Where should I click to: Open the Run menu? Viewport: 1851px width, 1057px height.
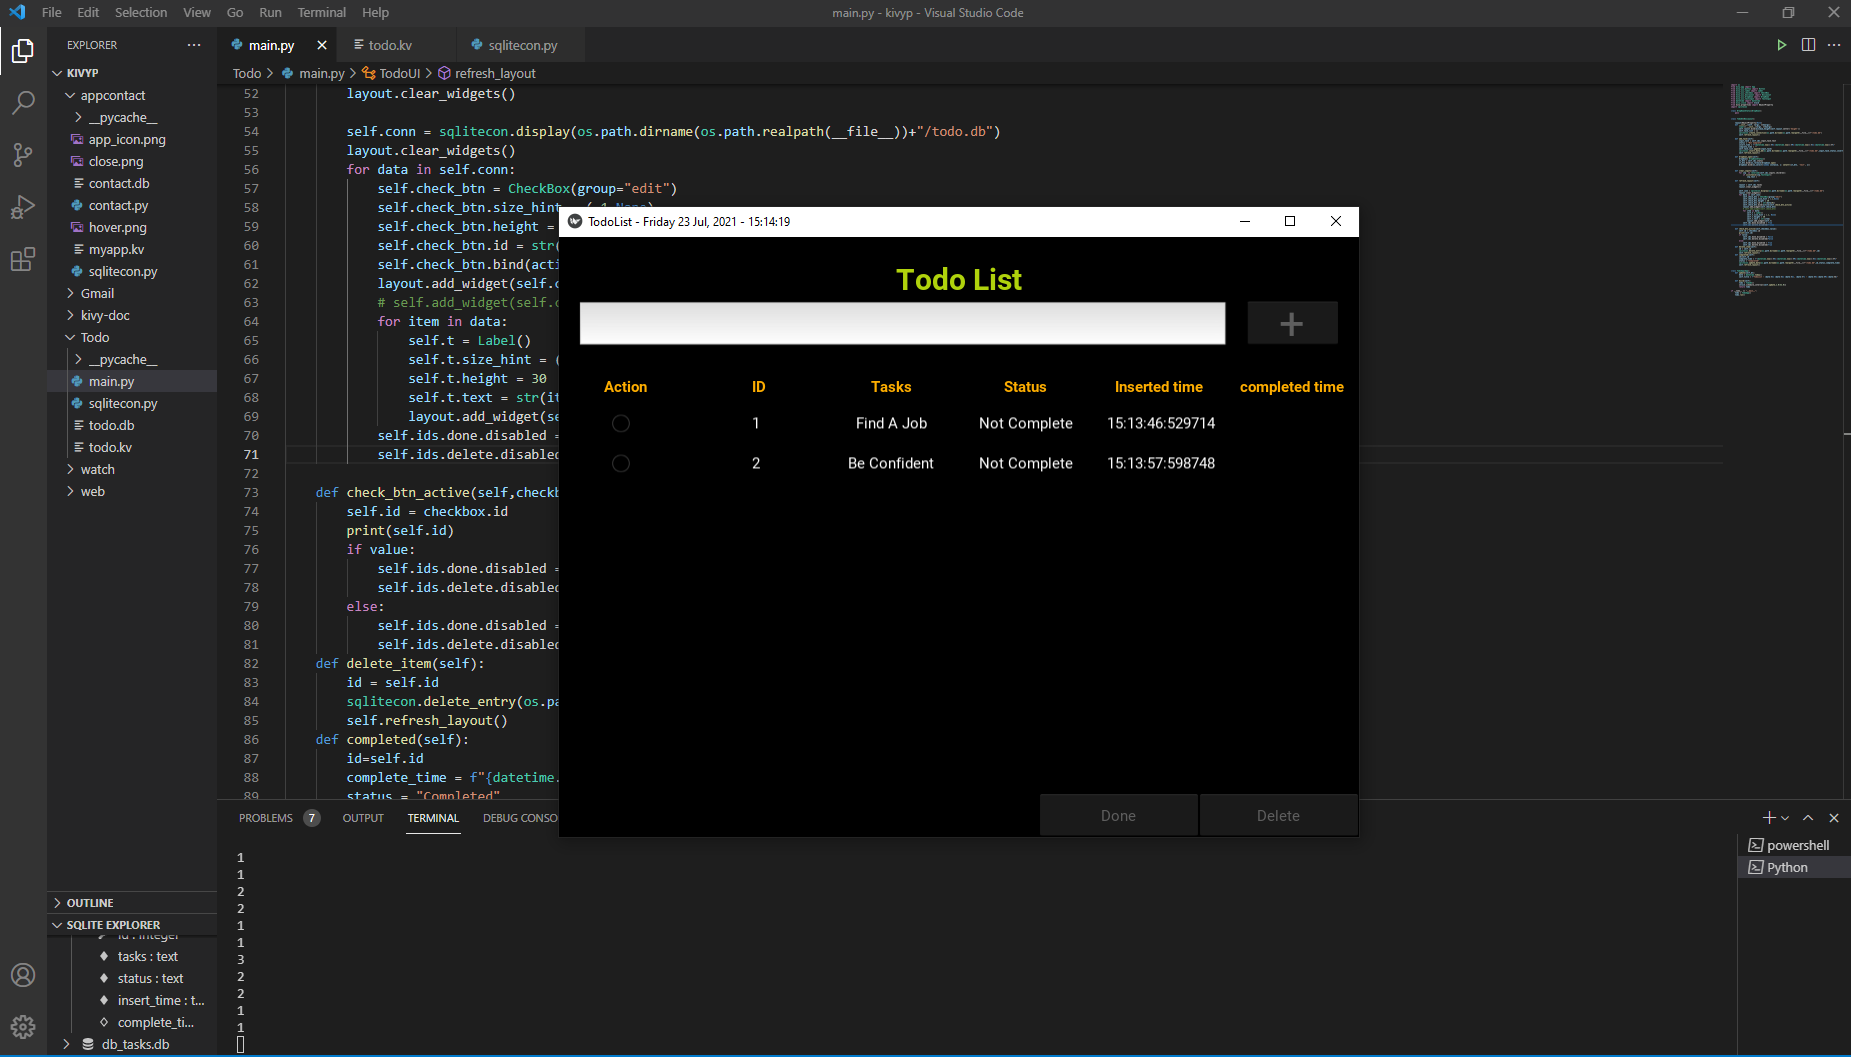pyautogui.click(x=270, y=12)
